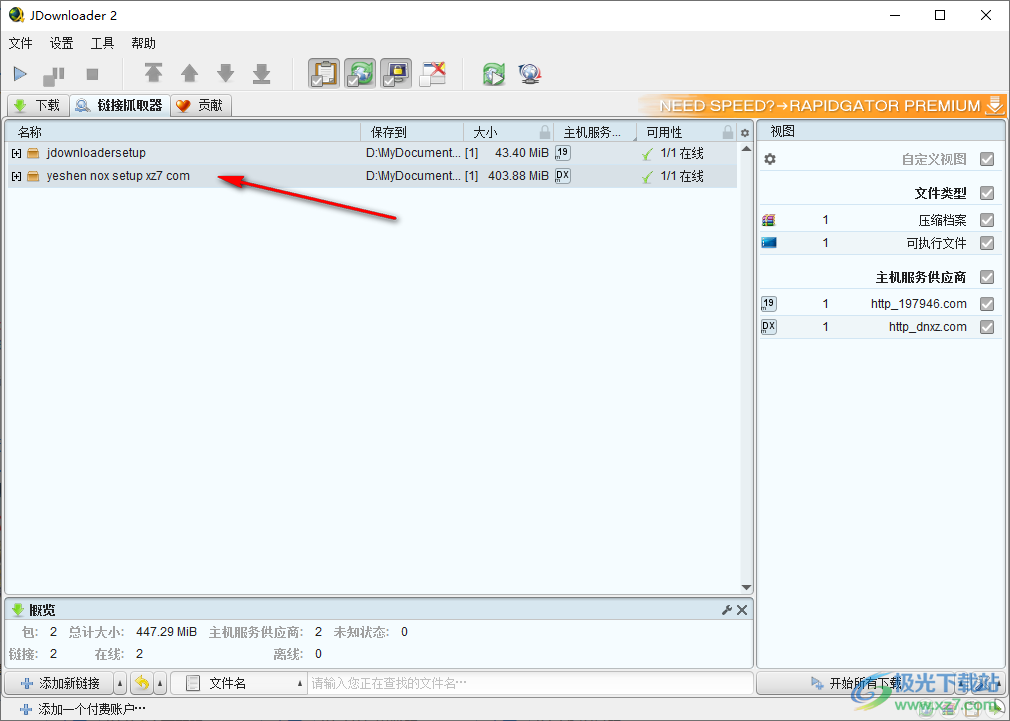Sort by the Size column header
1010x721 pixels.
click(x=509, y=132)
